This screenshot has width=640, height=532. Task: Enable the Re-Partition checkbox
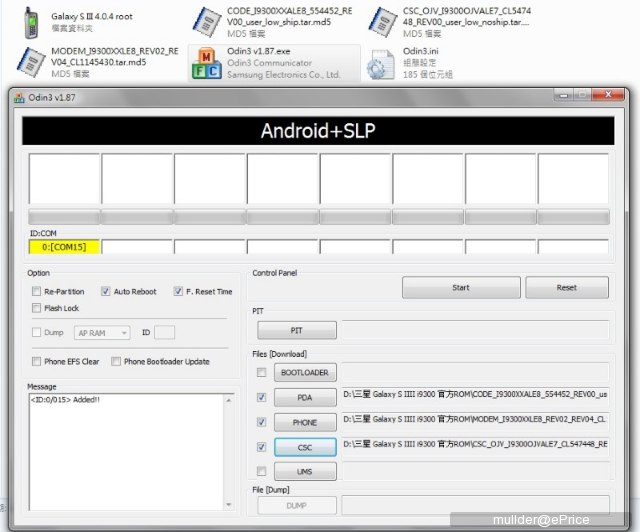pyautogui.click(x=36, y=291)
